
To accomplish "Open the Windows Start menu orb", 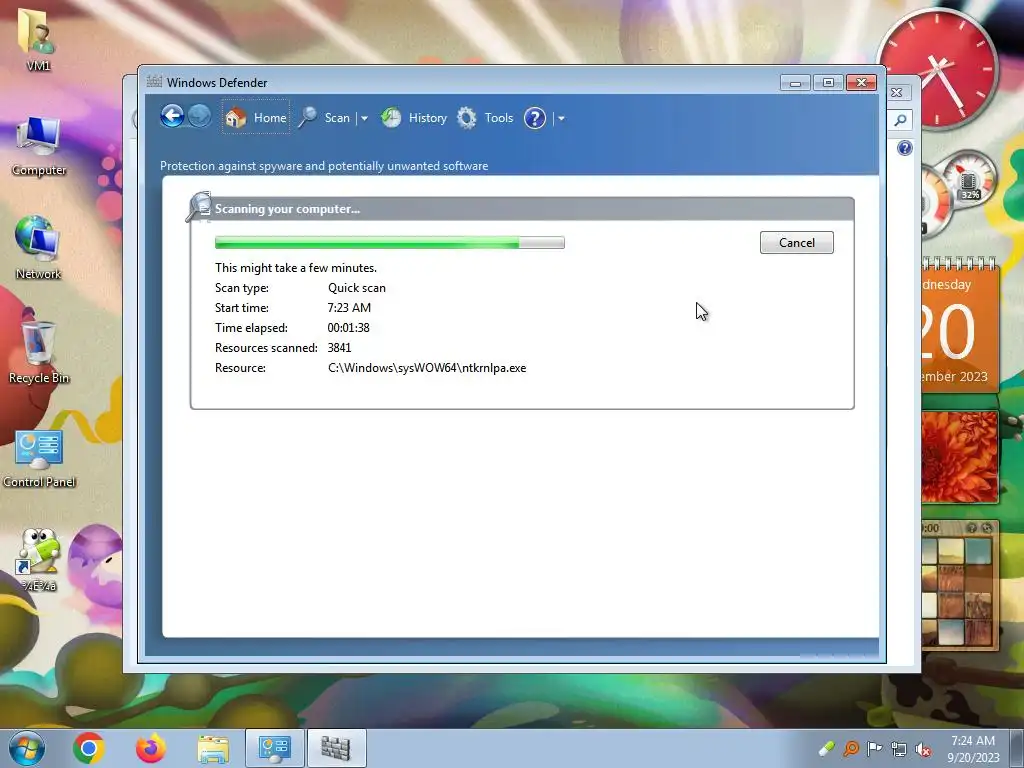I will (27, 748).
